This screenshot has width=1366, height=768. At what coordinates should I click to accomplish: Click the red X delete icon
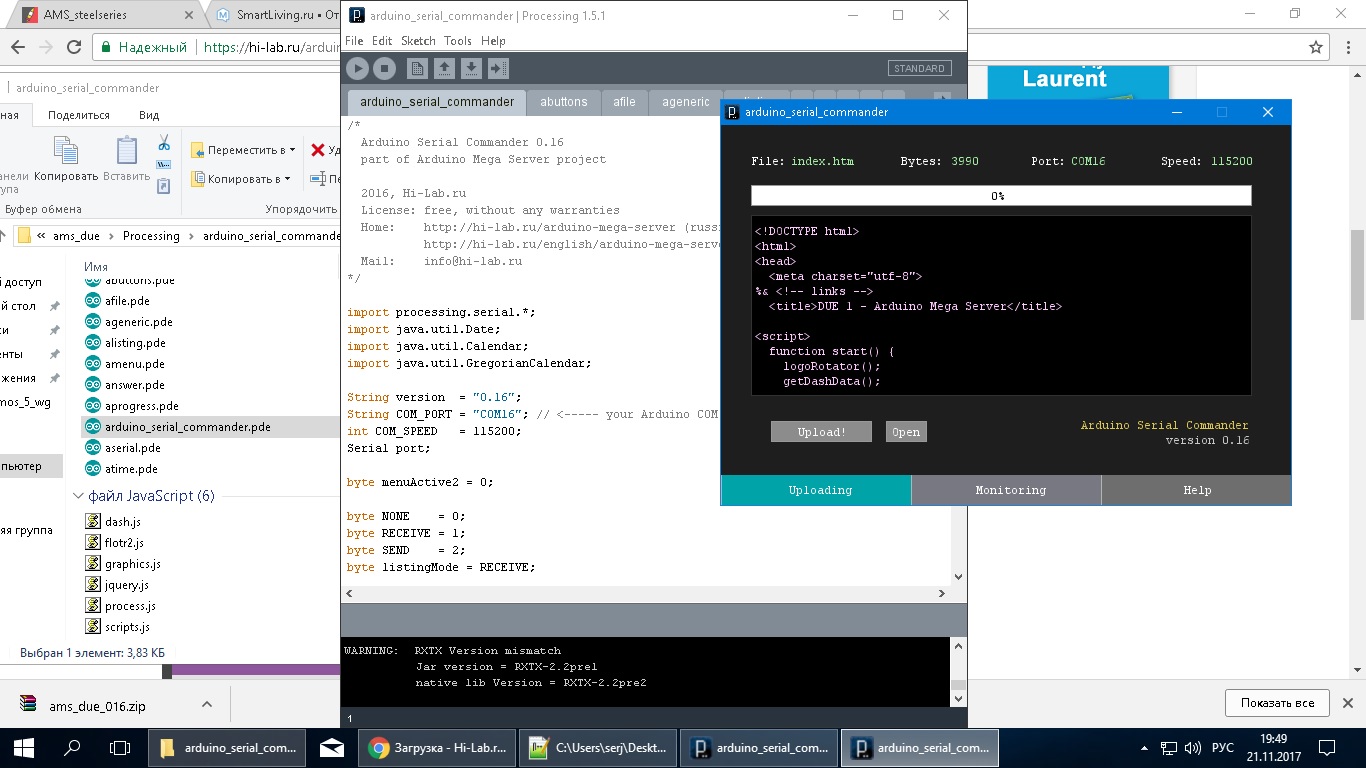(318, 150)
